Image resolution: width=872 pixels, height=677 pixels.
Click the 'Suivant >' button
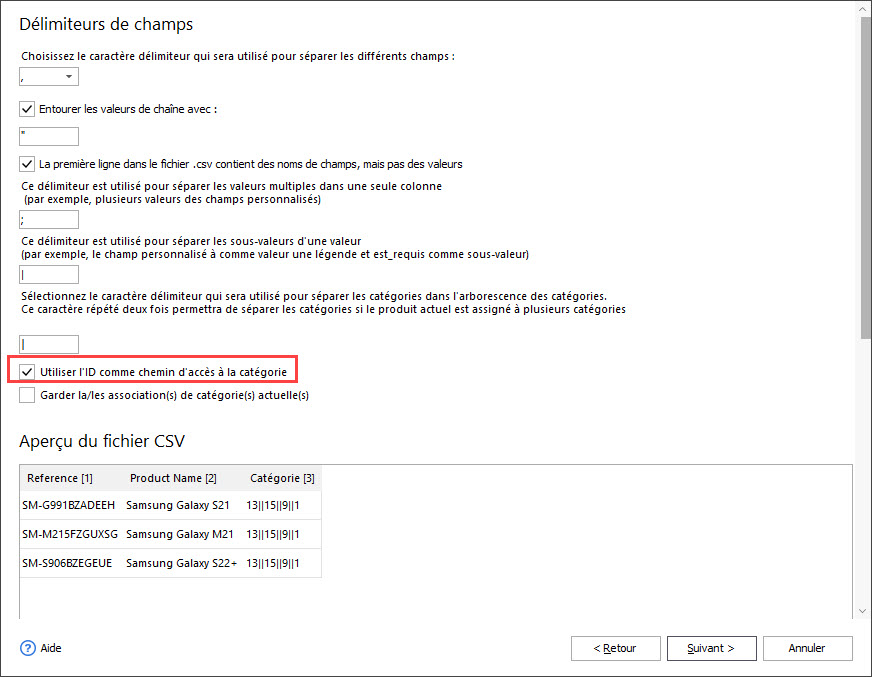(711, 648)
